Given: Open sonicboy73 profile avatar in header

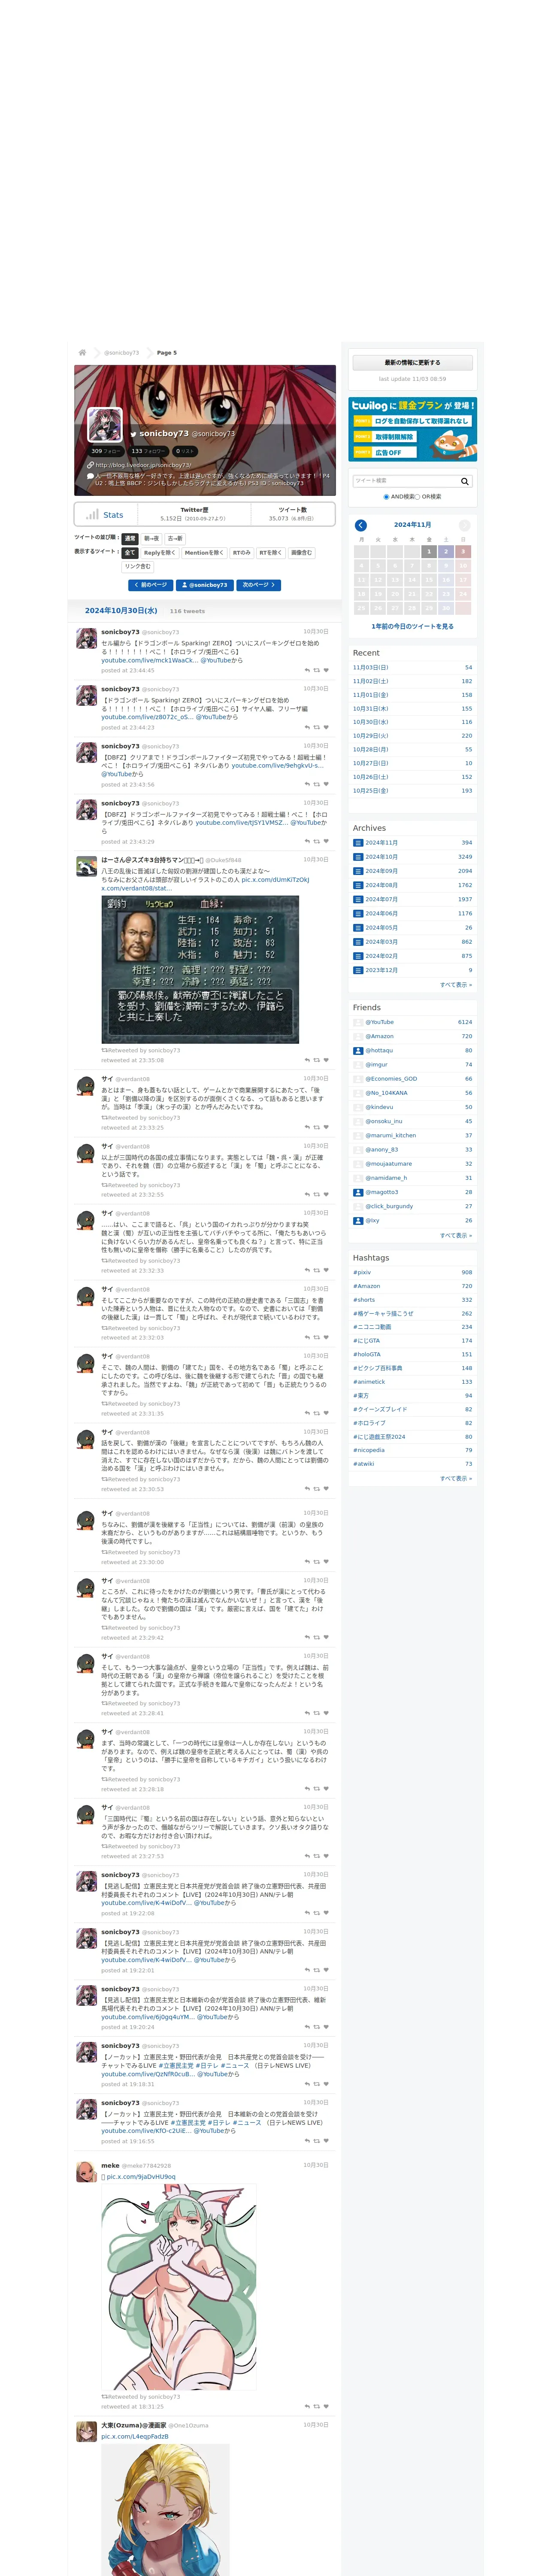Looking at the screenshot, I should click(x=105, y=425).
